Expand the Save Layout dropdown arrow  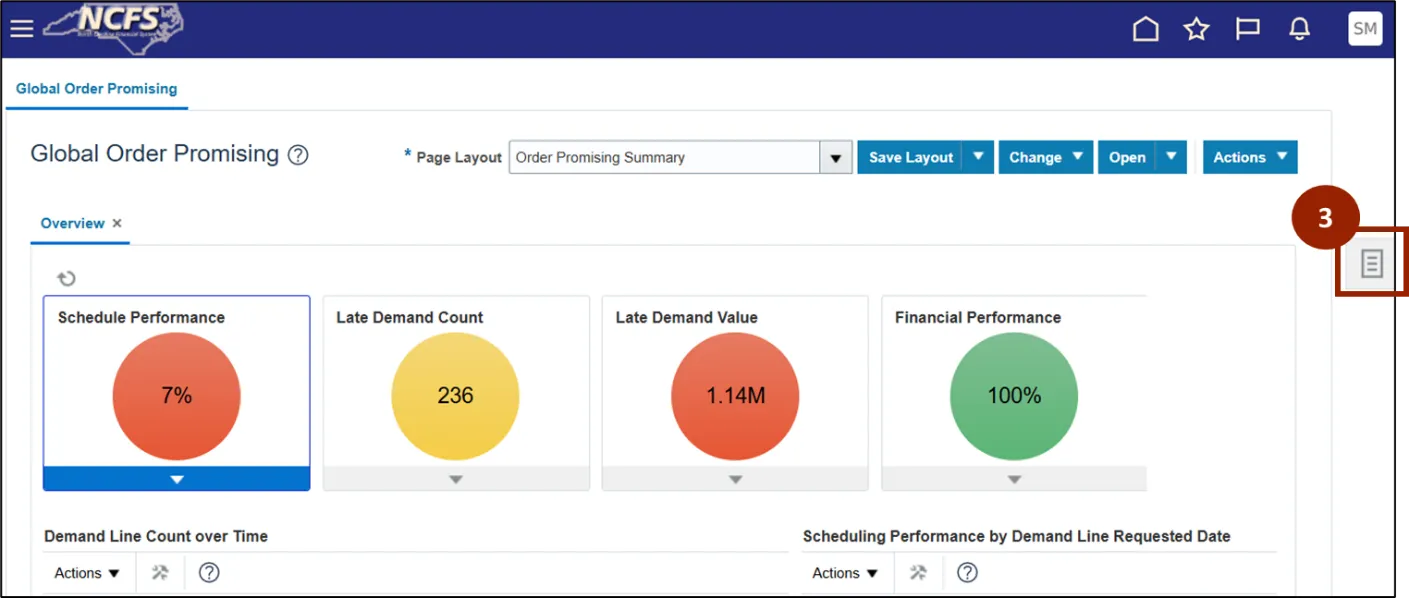pos(978,157)
